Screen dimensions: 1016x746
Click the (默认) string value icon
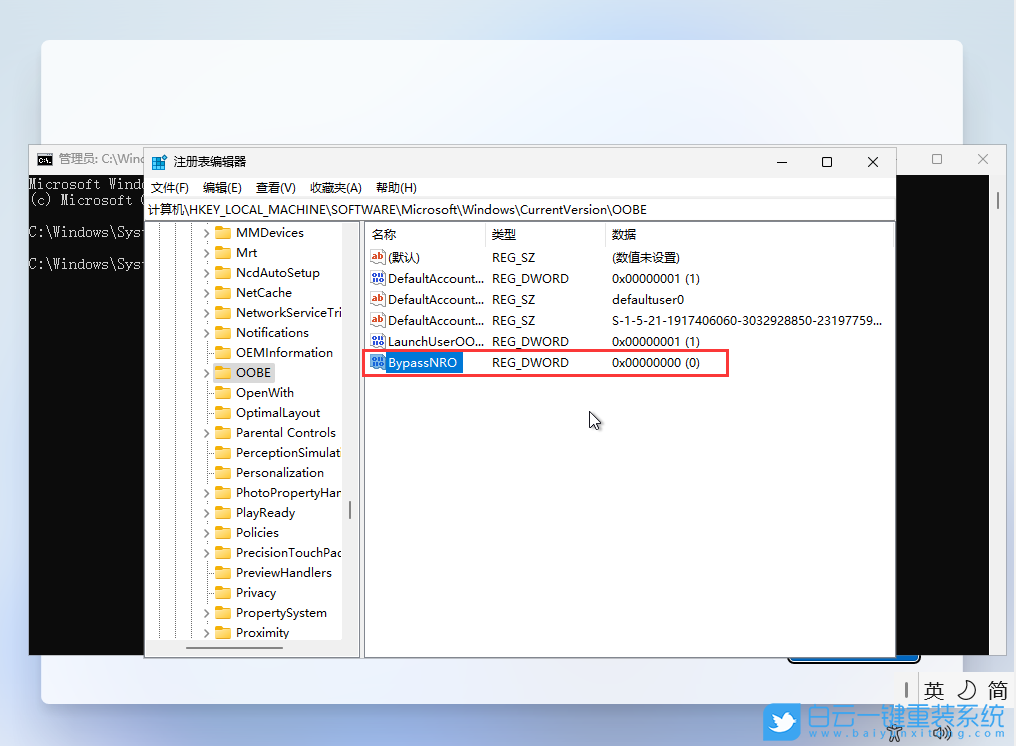378,257
